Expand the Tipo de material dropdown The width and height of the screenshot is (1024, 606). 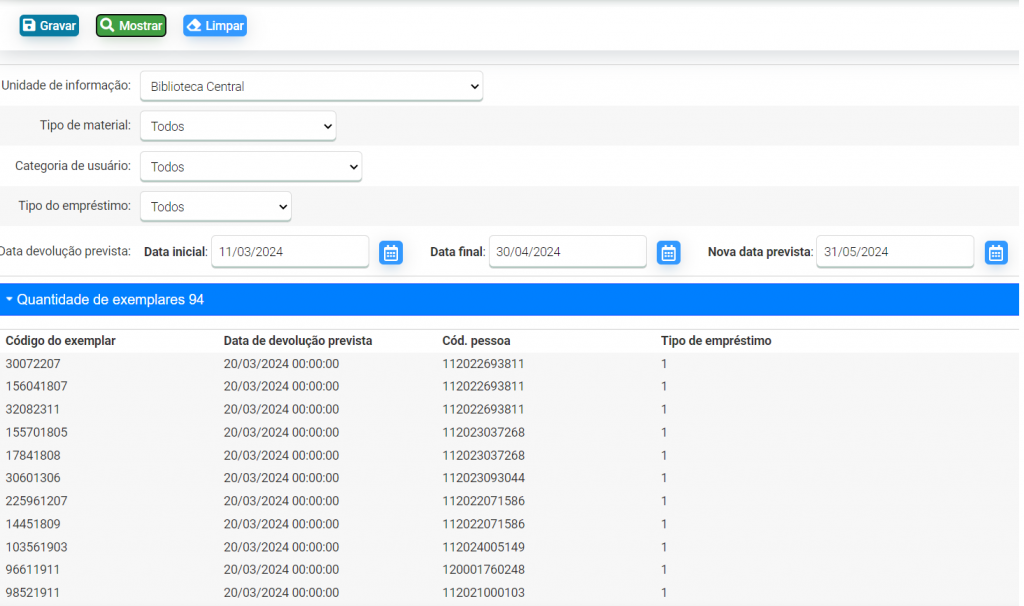(238, 127)
